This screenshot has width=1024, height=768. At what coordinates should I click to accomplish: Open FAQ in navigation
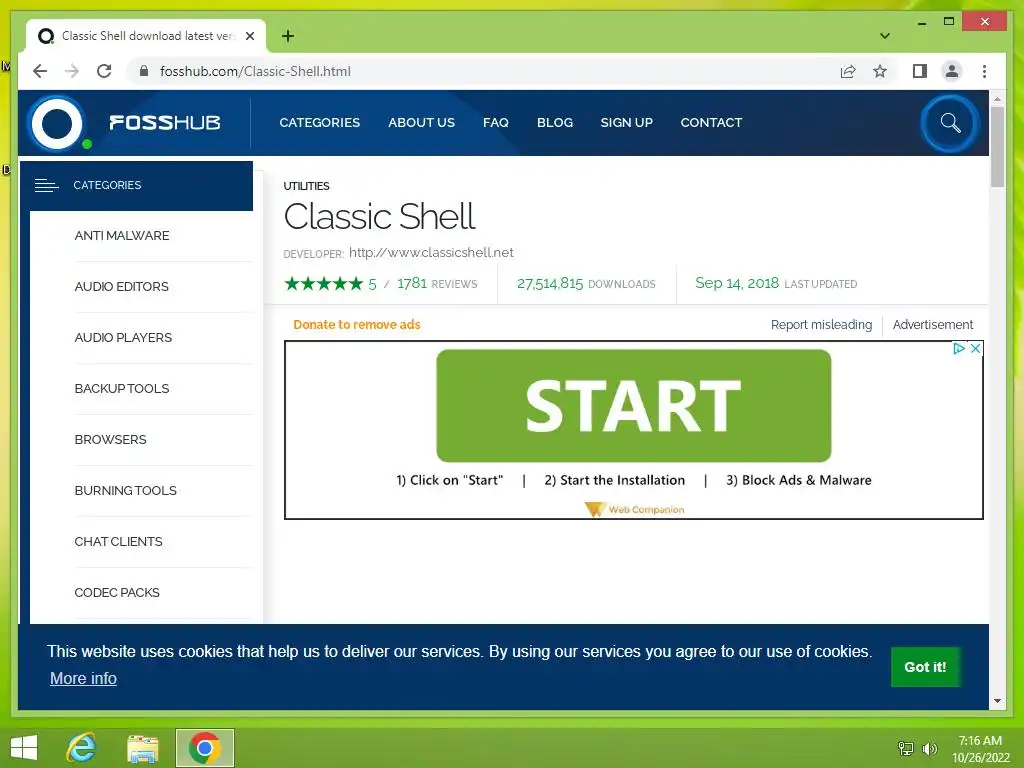pyautogui.click(x=496, y=123)
